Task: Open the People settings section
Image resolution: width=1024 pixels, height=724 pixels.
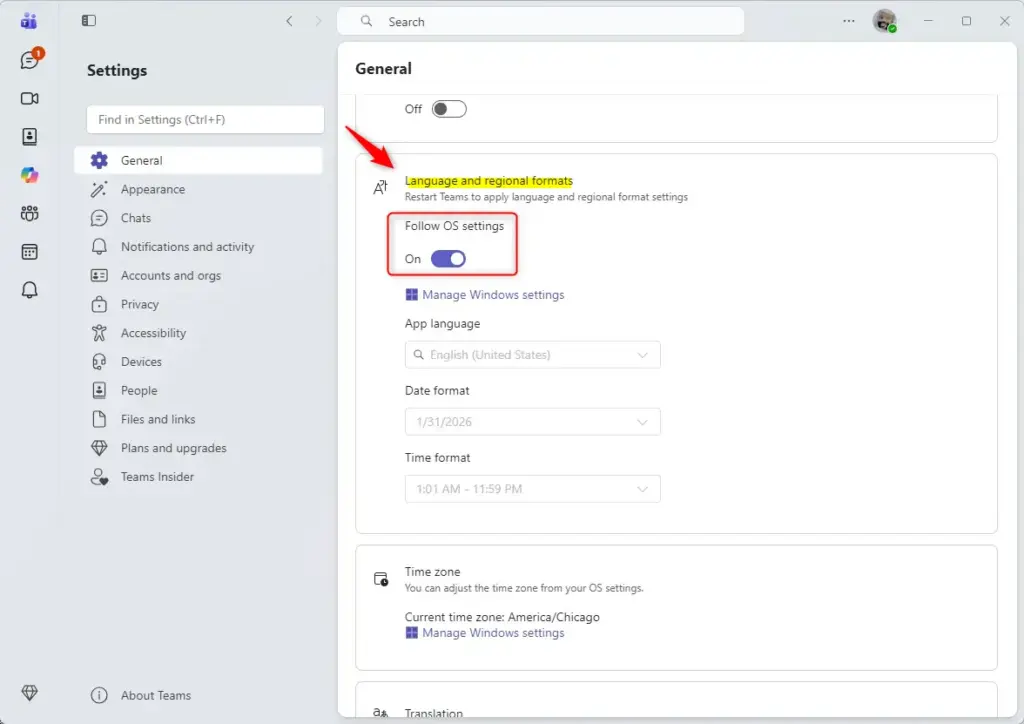Action: click(x=199, y=390)
